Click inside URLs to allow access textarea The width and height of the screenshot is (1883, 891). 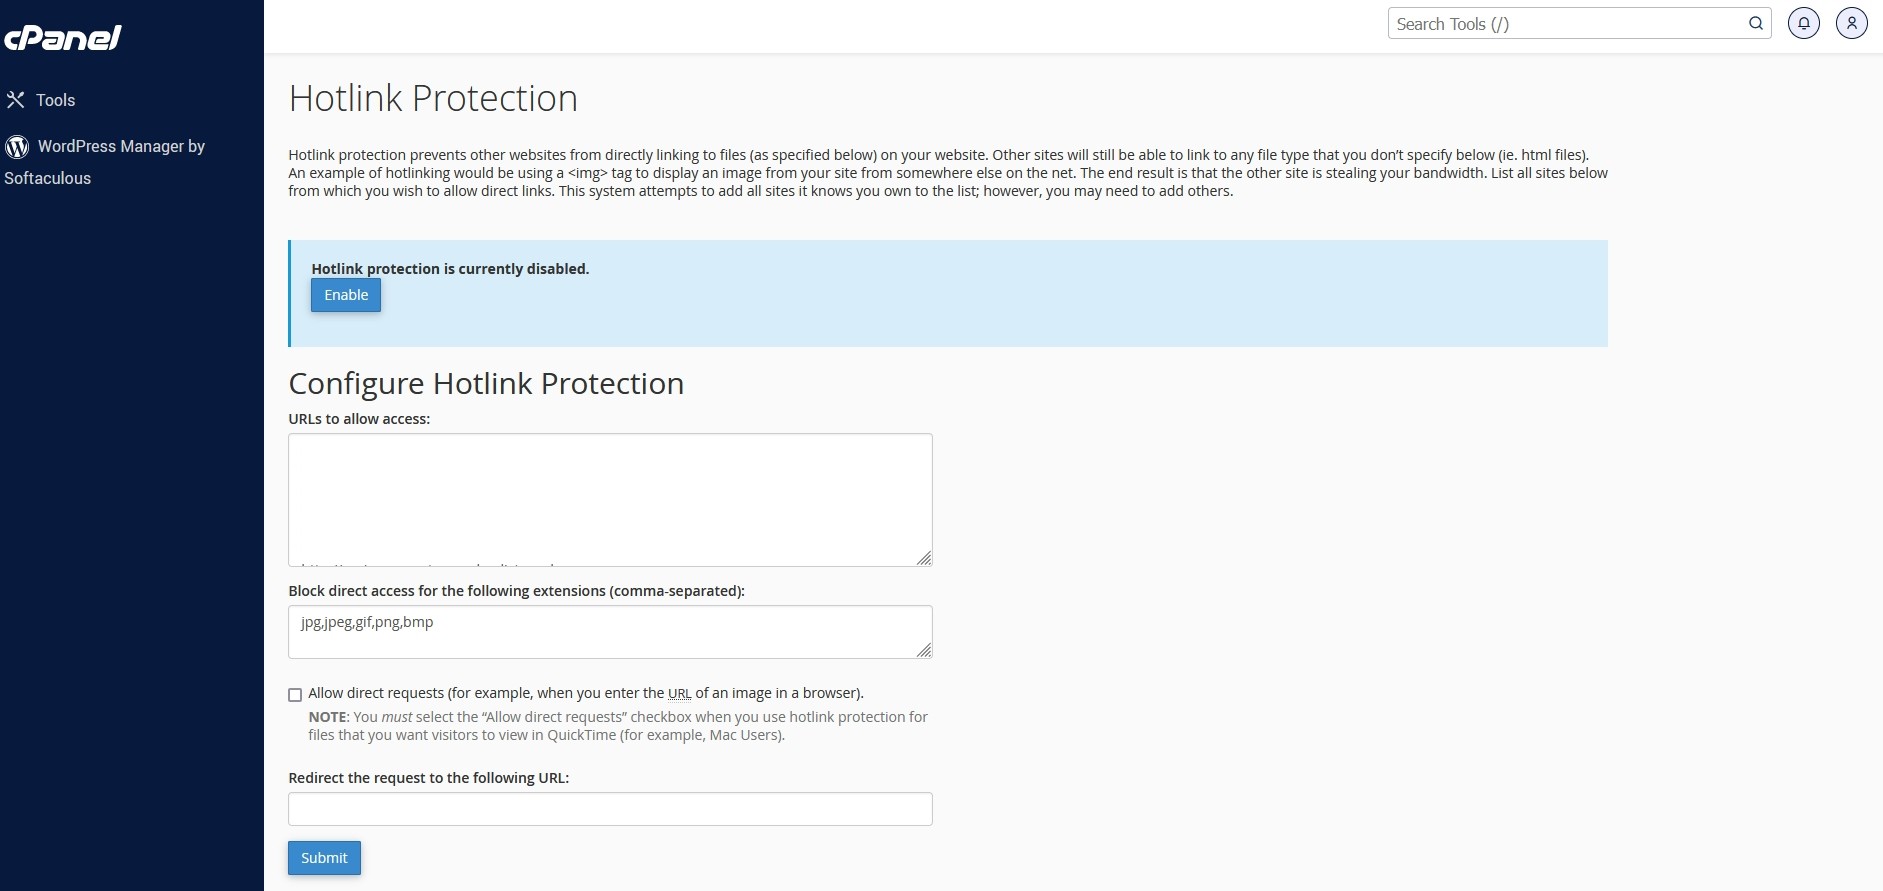tap(610, 500)
